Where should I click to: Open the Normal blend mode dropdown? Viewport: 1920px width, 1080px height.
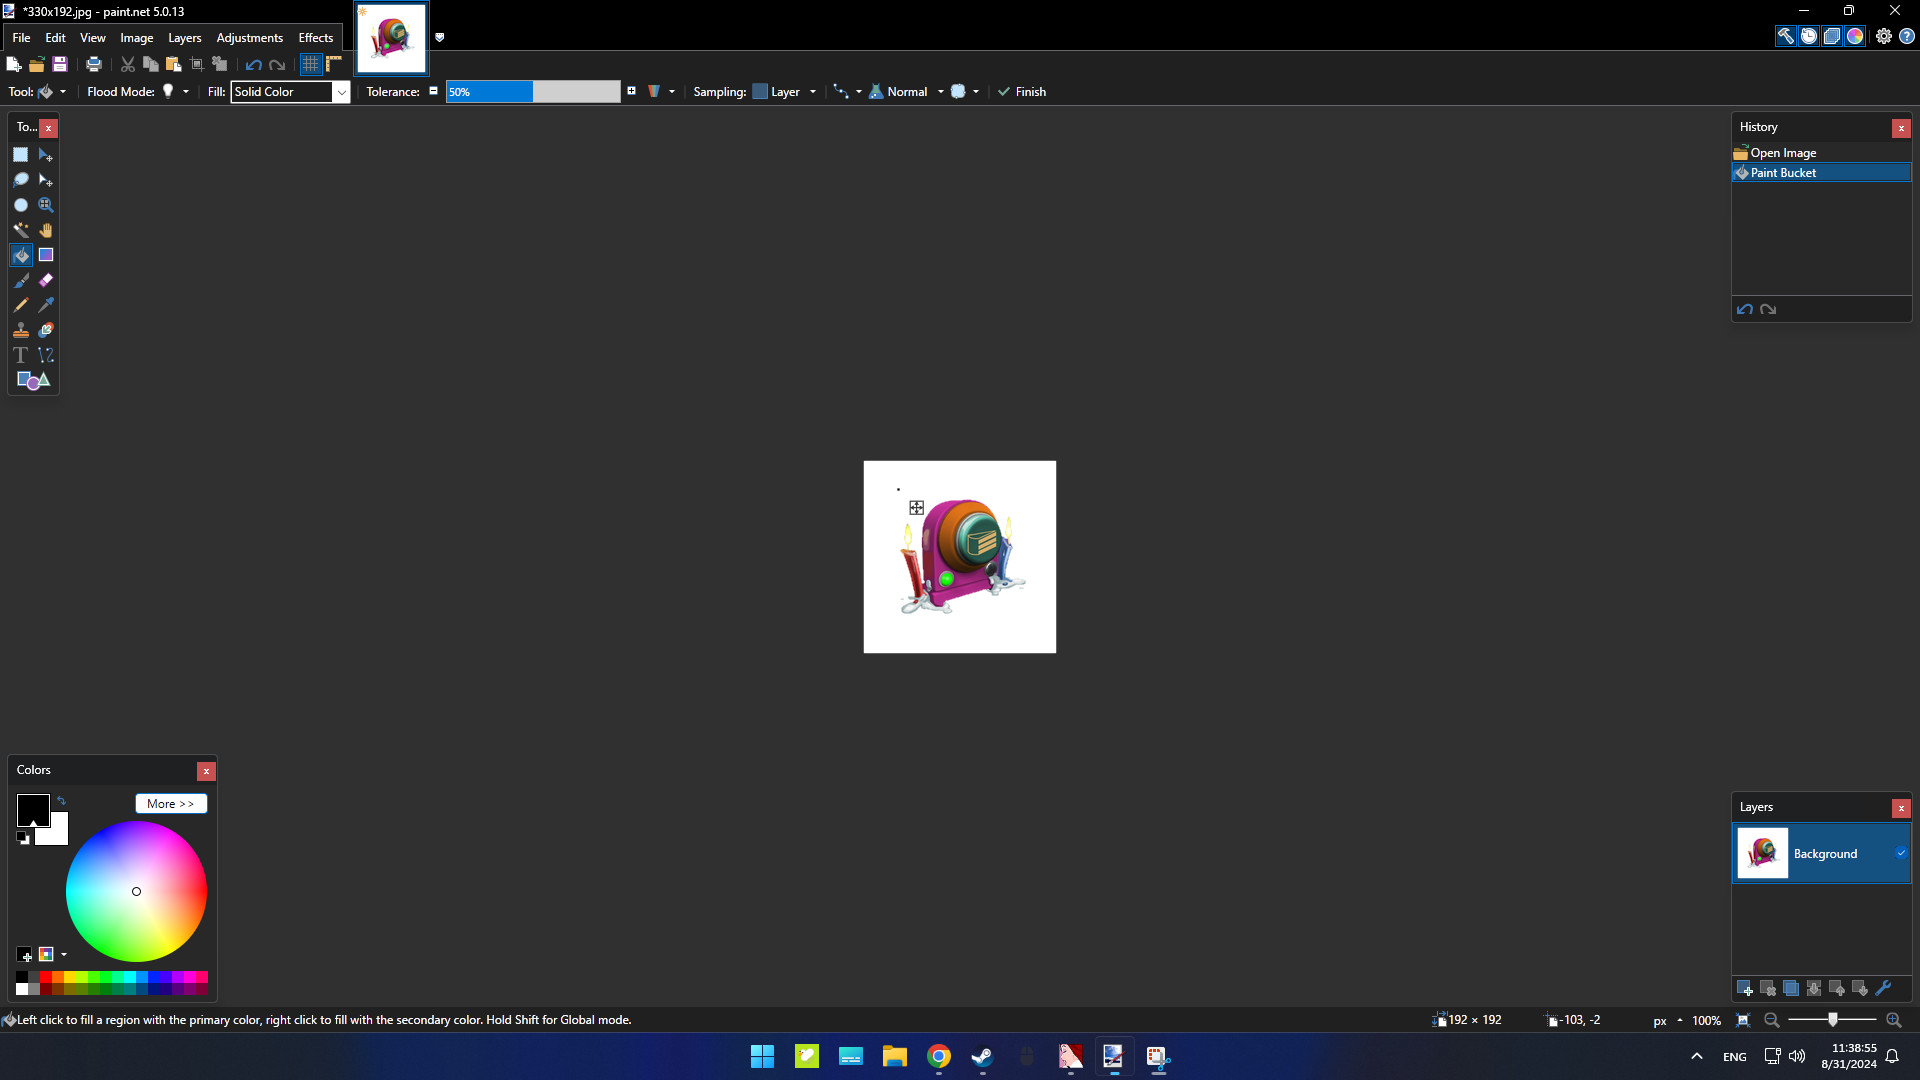coord(940,92)
